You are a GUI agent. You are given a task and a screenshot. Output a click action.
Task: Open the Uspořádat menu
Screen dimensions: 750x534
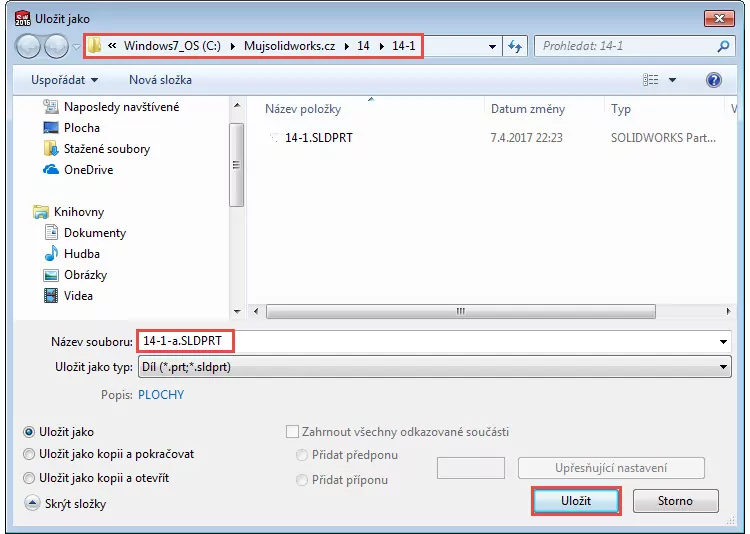(x=64, y=80)
